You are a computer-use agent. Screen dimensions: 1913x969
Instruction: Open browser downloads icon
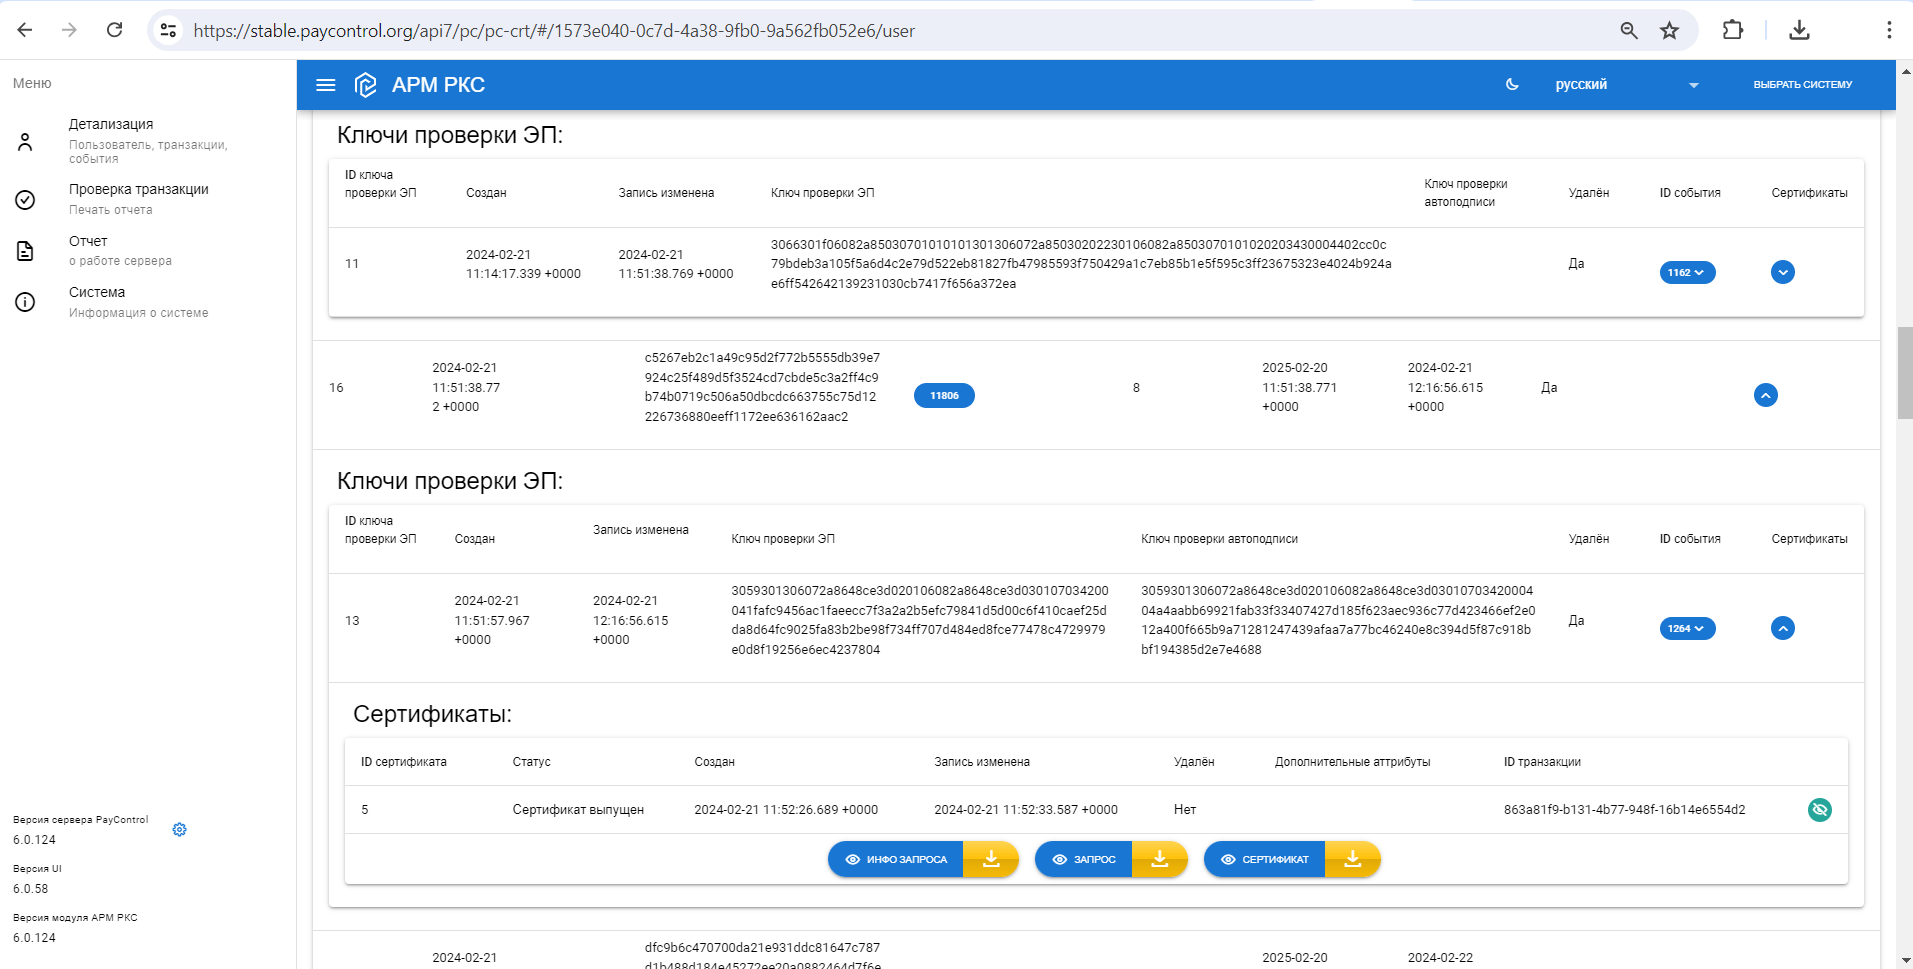1799,30
